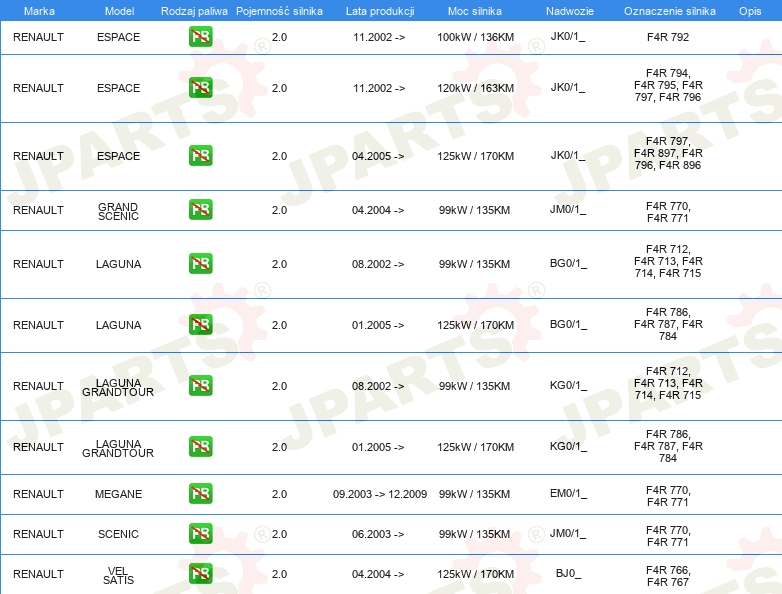This screenshot has width=782, height=594.
Task: Click SCENIC model cell with date 06.2003
Action: pos(118,534)
